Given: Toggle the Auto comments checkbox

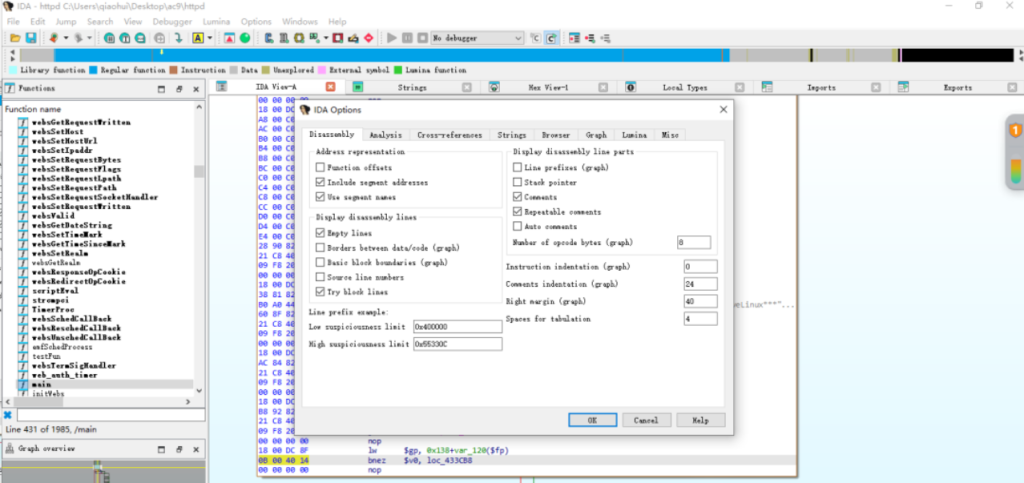Looking at the screenshot, I should pyautogui.click(x=517, y=227).
